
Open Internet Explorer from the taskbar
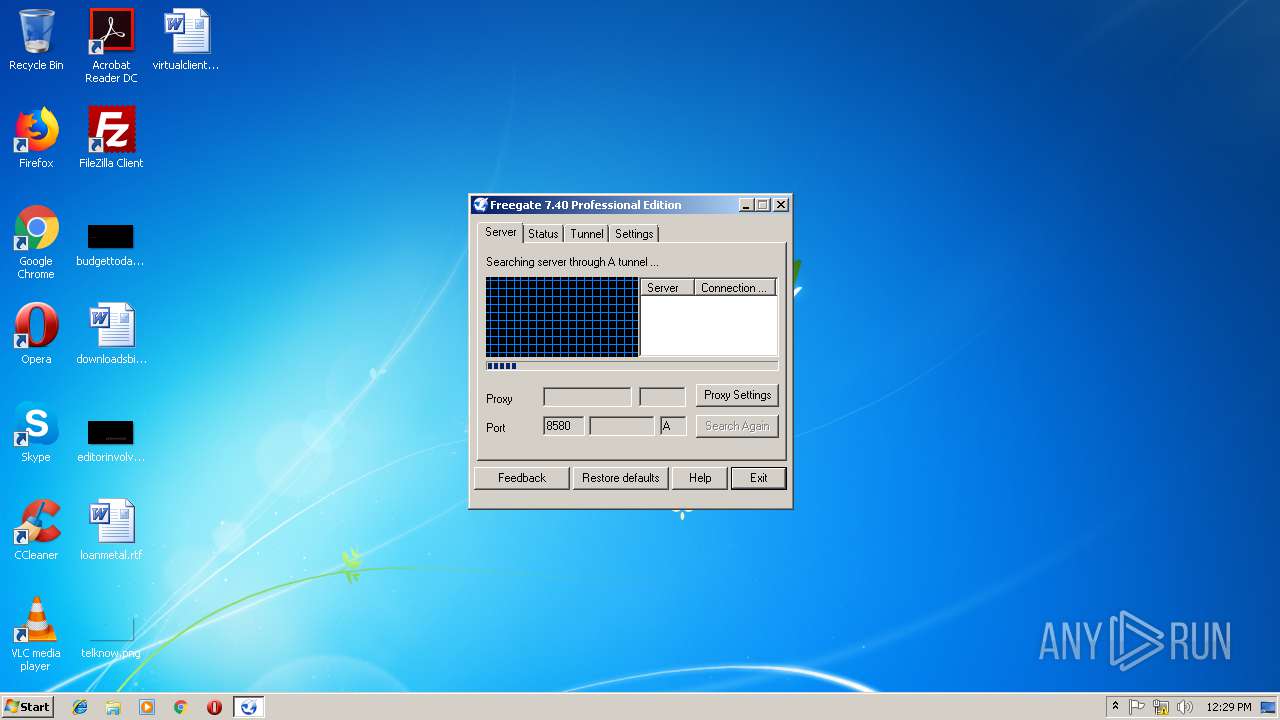[80, 707]
